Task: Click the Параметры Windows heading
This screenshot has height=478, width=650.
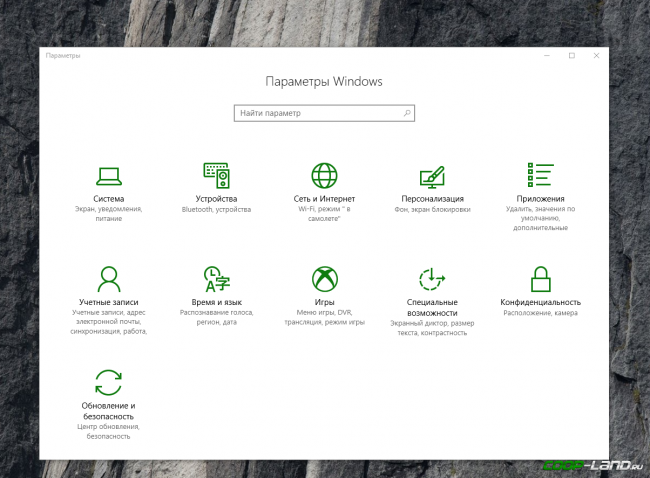Action: (x=324, y=82)
